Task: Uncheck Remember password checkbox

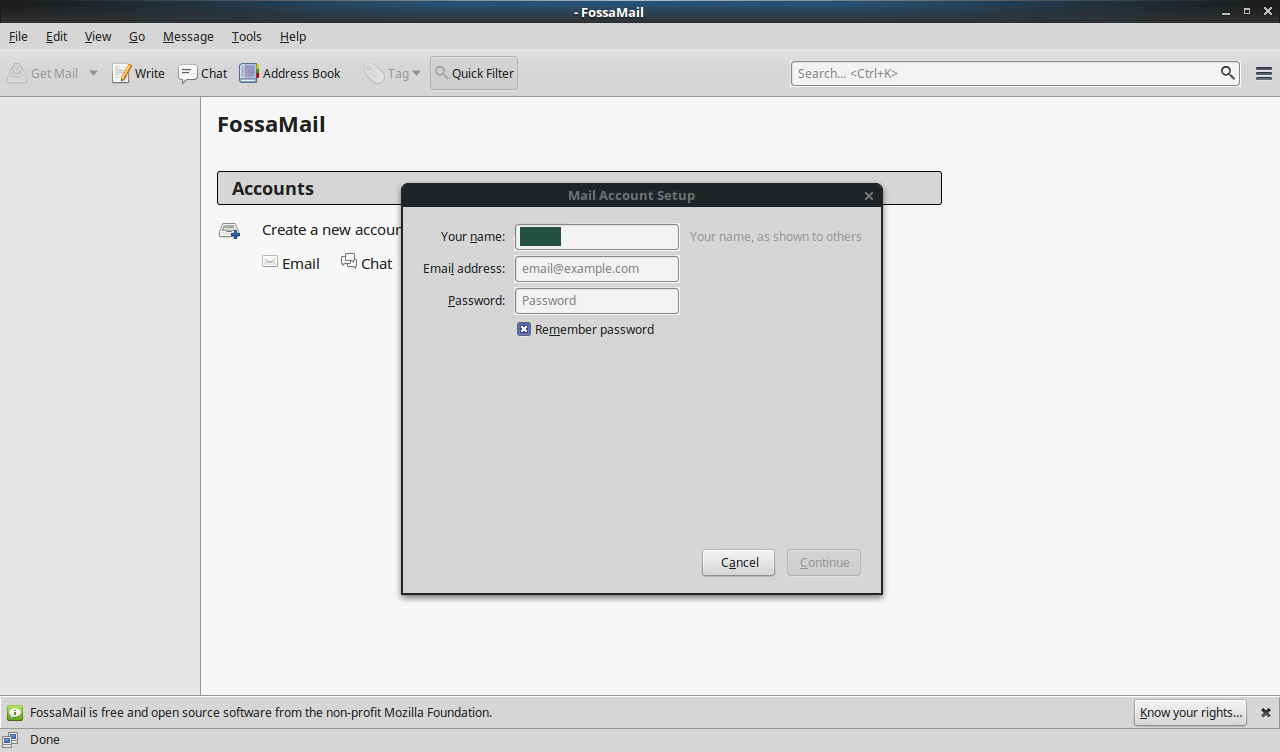Action: click(524, 329)
